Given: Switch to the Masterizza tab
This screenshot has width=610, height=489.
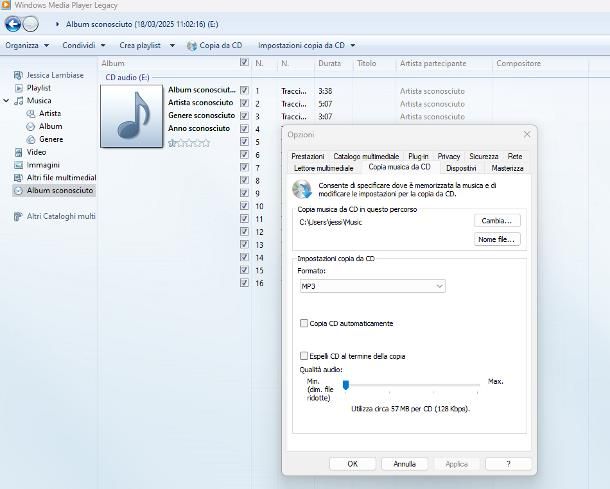Looking at the screenshot, I should (507, 168).
